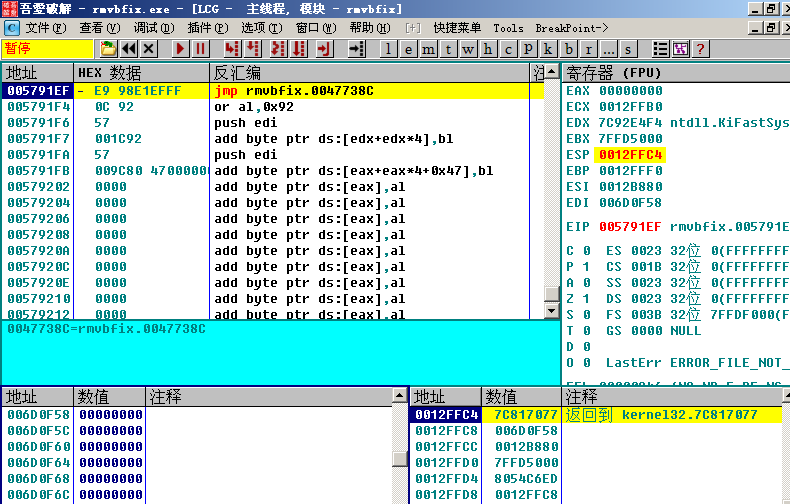Select stack entry 返回到 kernel32.7C817077
Viewport: 790px width, 504px height.
661,415
